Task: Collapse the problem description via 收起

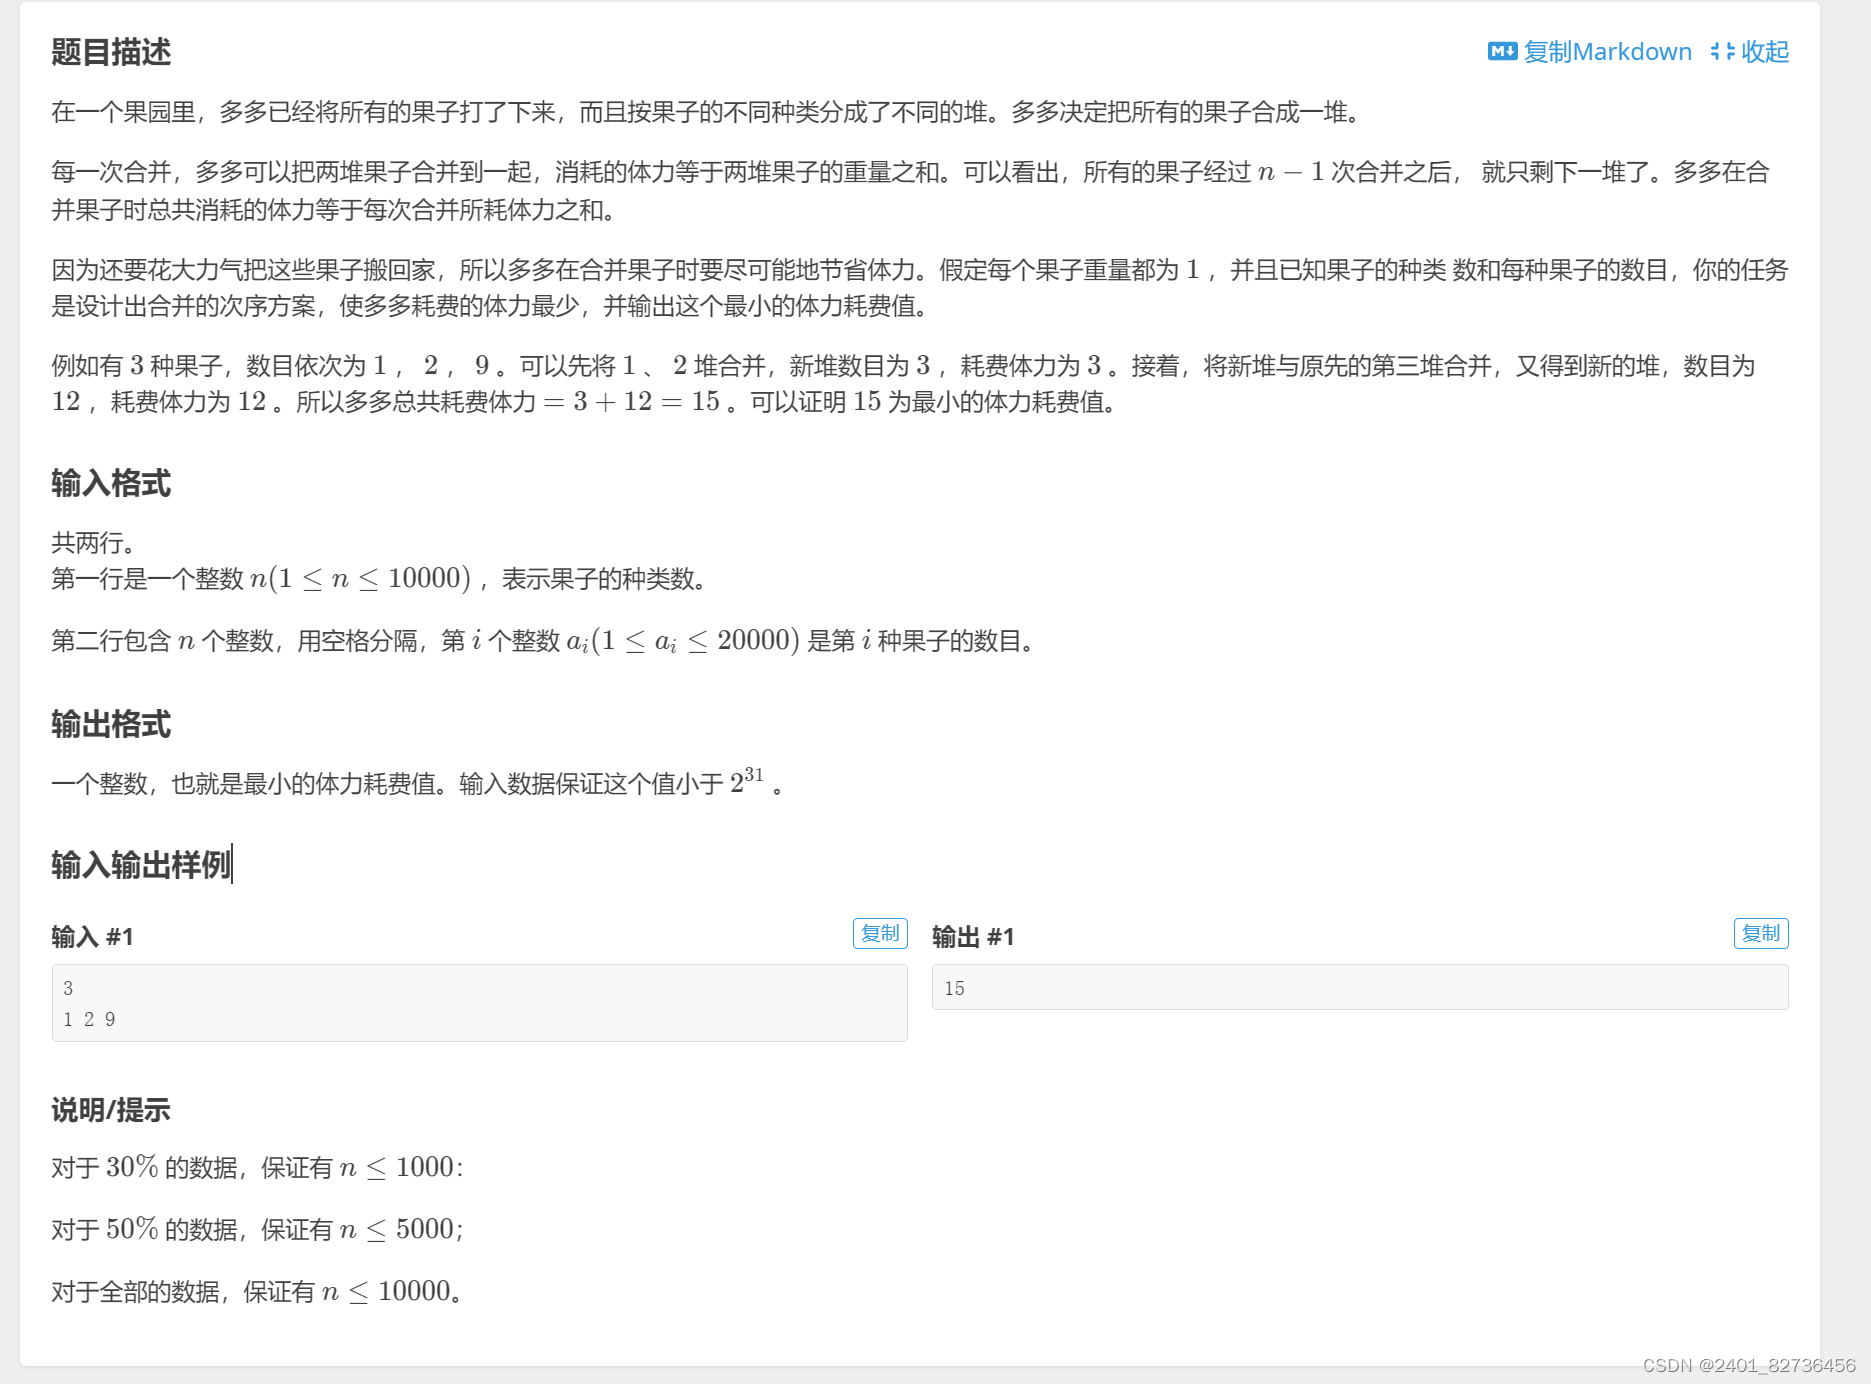Action: (1765, 51)
